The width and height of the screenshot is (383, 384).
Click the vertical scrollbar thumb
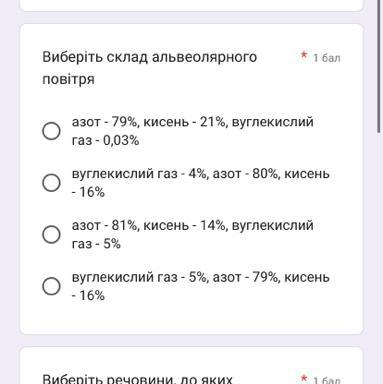pos(379,67)
